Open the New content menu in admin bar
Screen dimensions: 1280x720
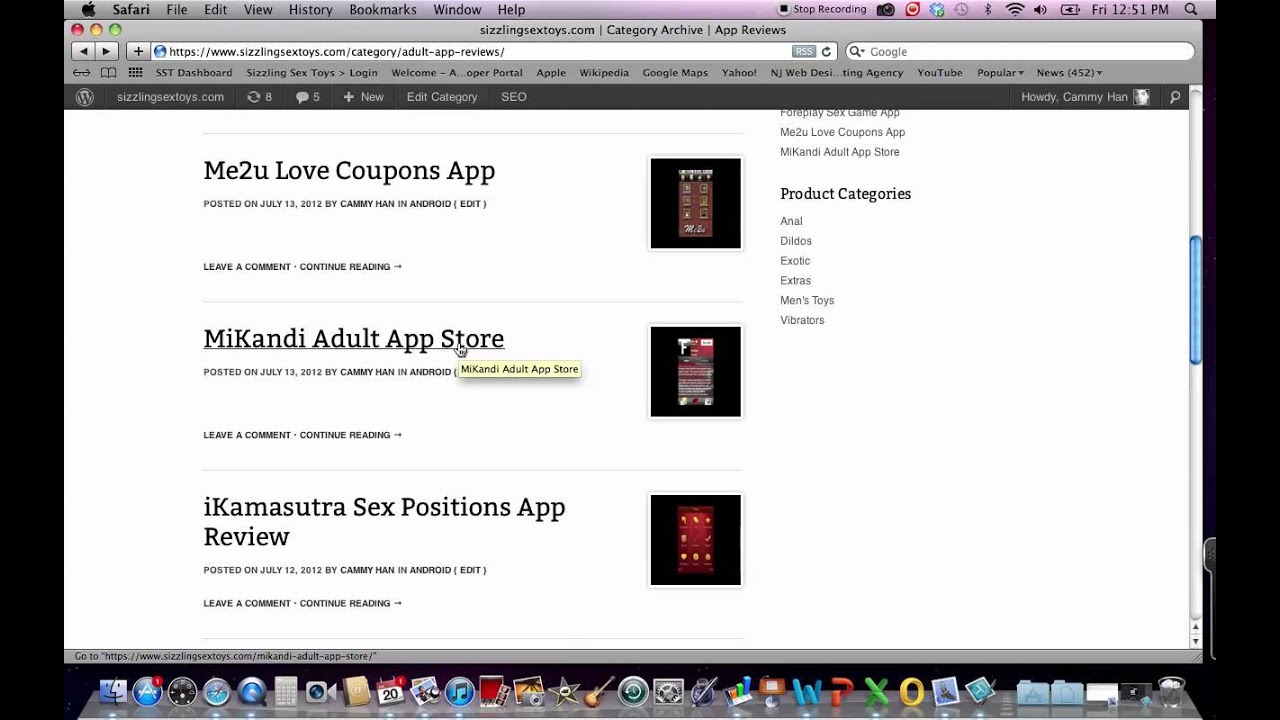[363, 97]
